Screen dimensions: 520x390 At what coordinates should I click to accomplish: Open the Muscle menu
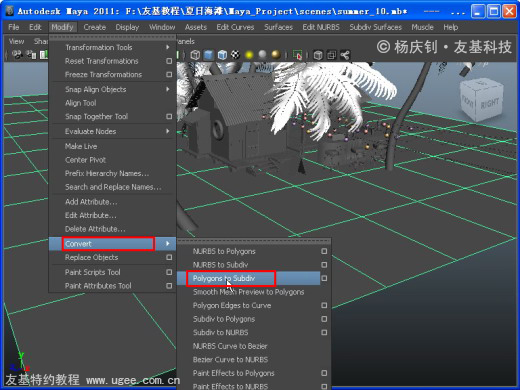coord(423,27)
